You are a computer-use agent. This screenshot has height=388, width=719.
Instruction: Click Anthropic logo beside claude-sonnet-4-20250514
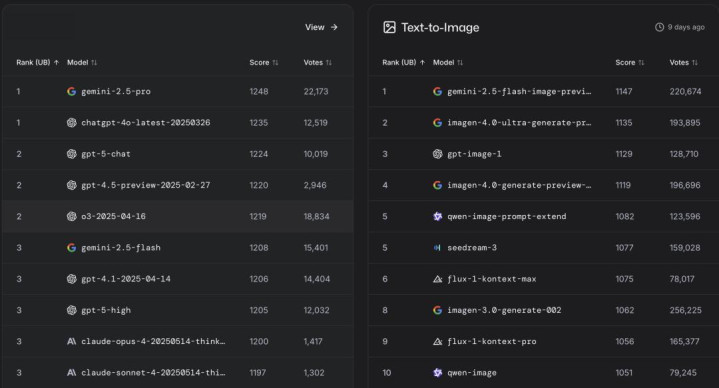(72, 372)
